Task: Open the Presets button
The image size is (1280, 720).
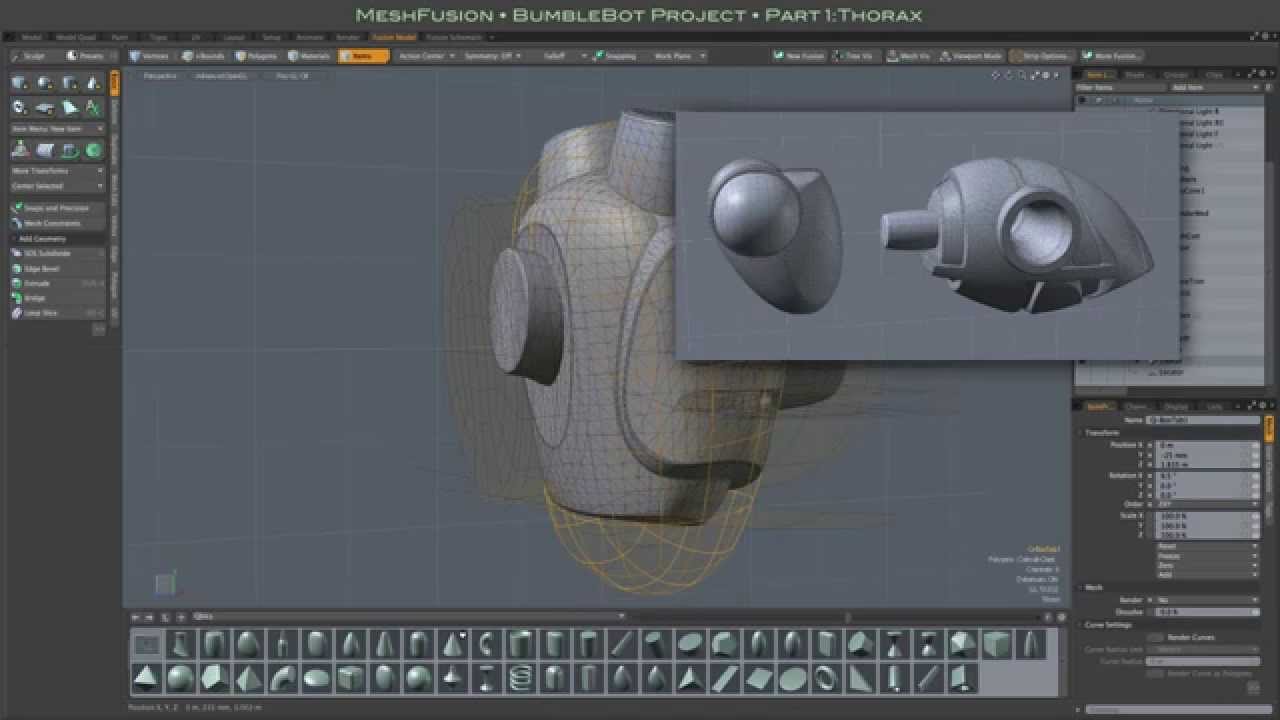Action: click(89, 56)
